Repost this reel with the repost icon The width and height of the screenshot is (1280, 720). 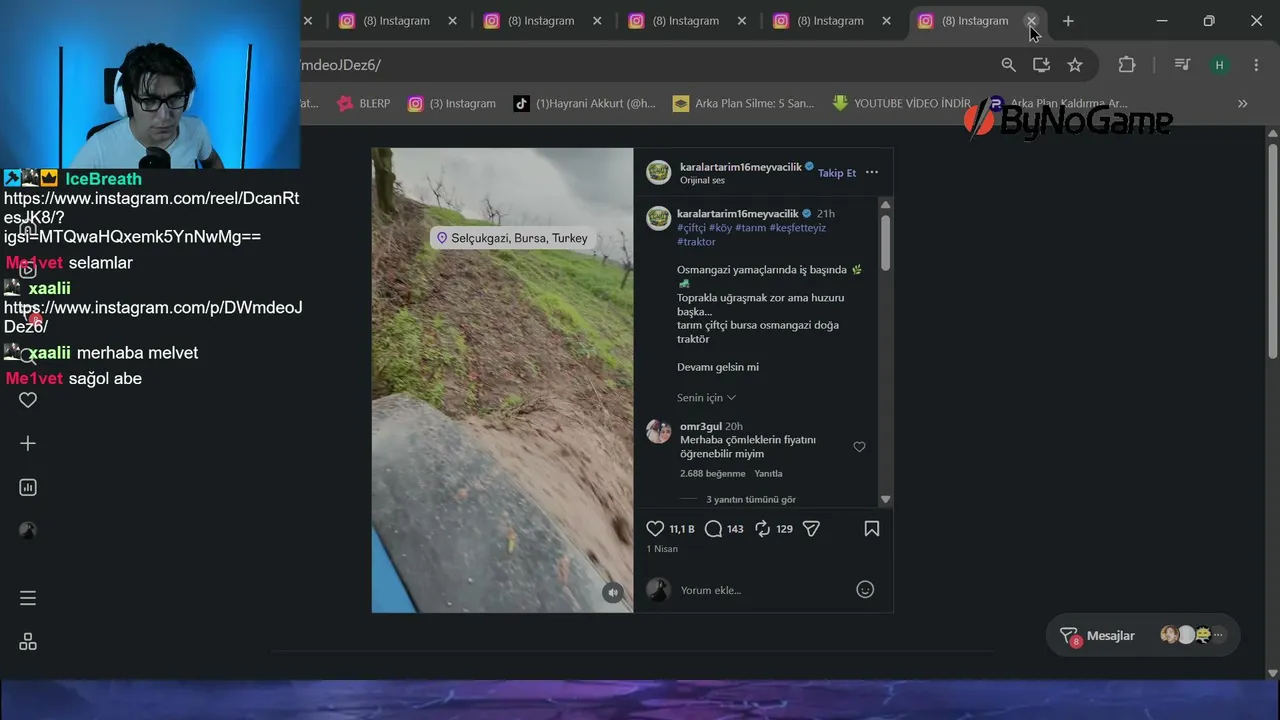tap(762, 529)
